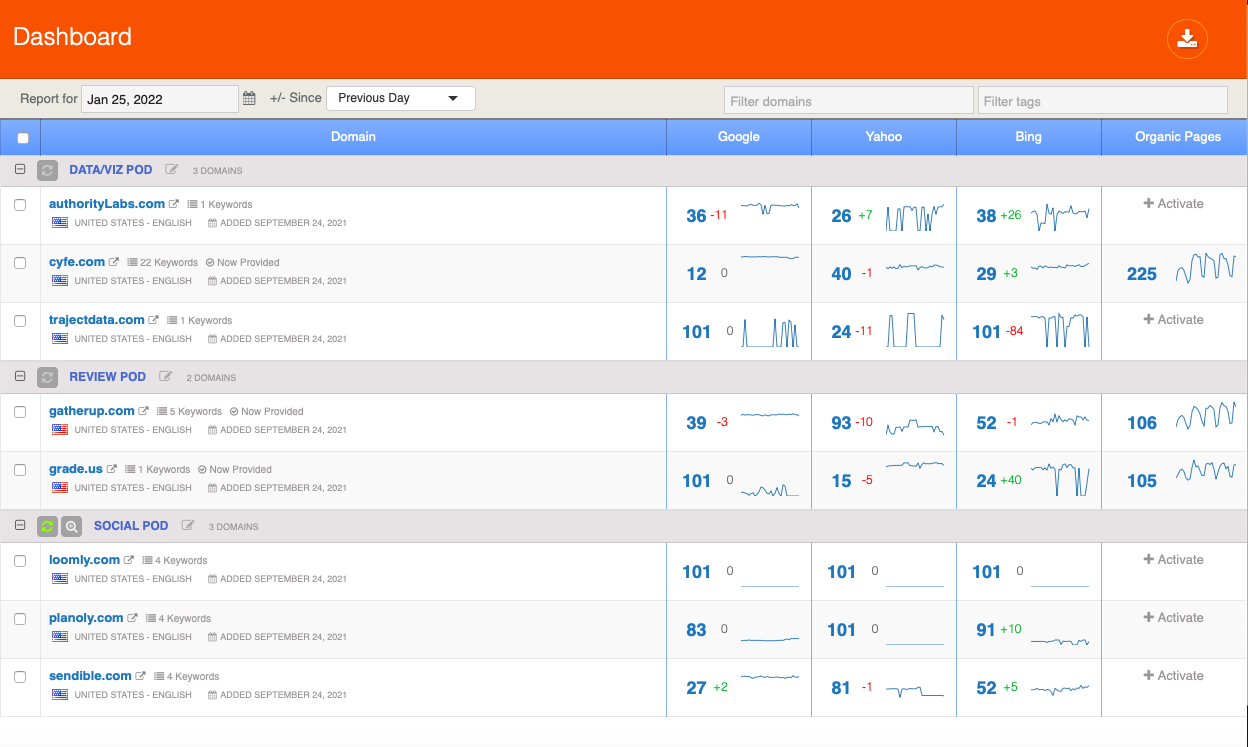Image resolution: width=1248 pixels, height=747 pixels.
Task: Click the 22 Keywords label for cyfe.com
Action: (x=169, y=263)
